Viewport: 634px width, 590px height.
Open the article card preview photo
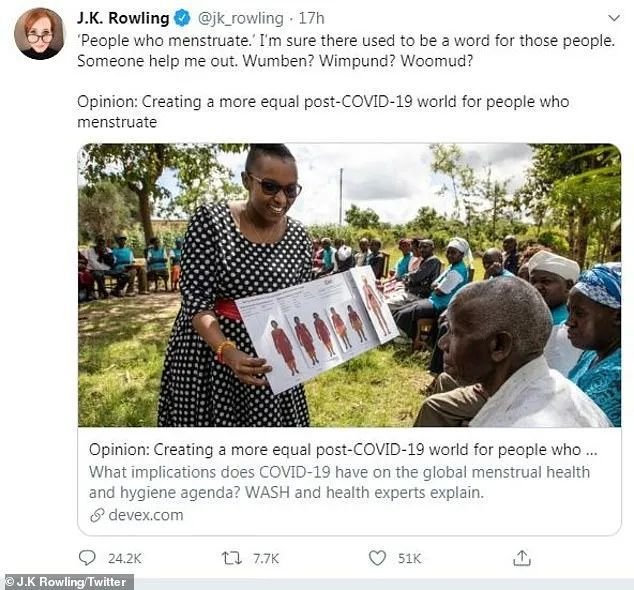point(349,285)
